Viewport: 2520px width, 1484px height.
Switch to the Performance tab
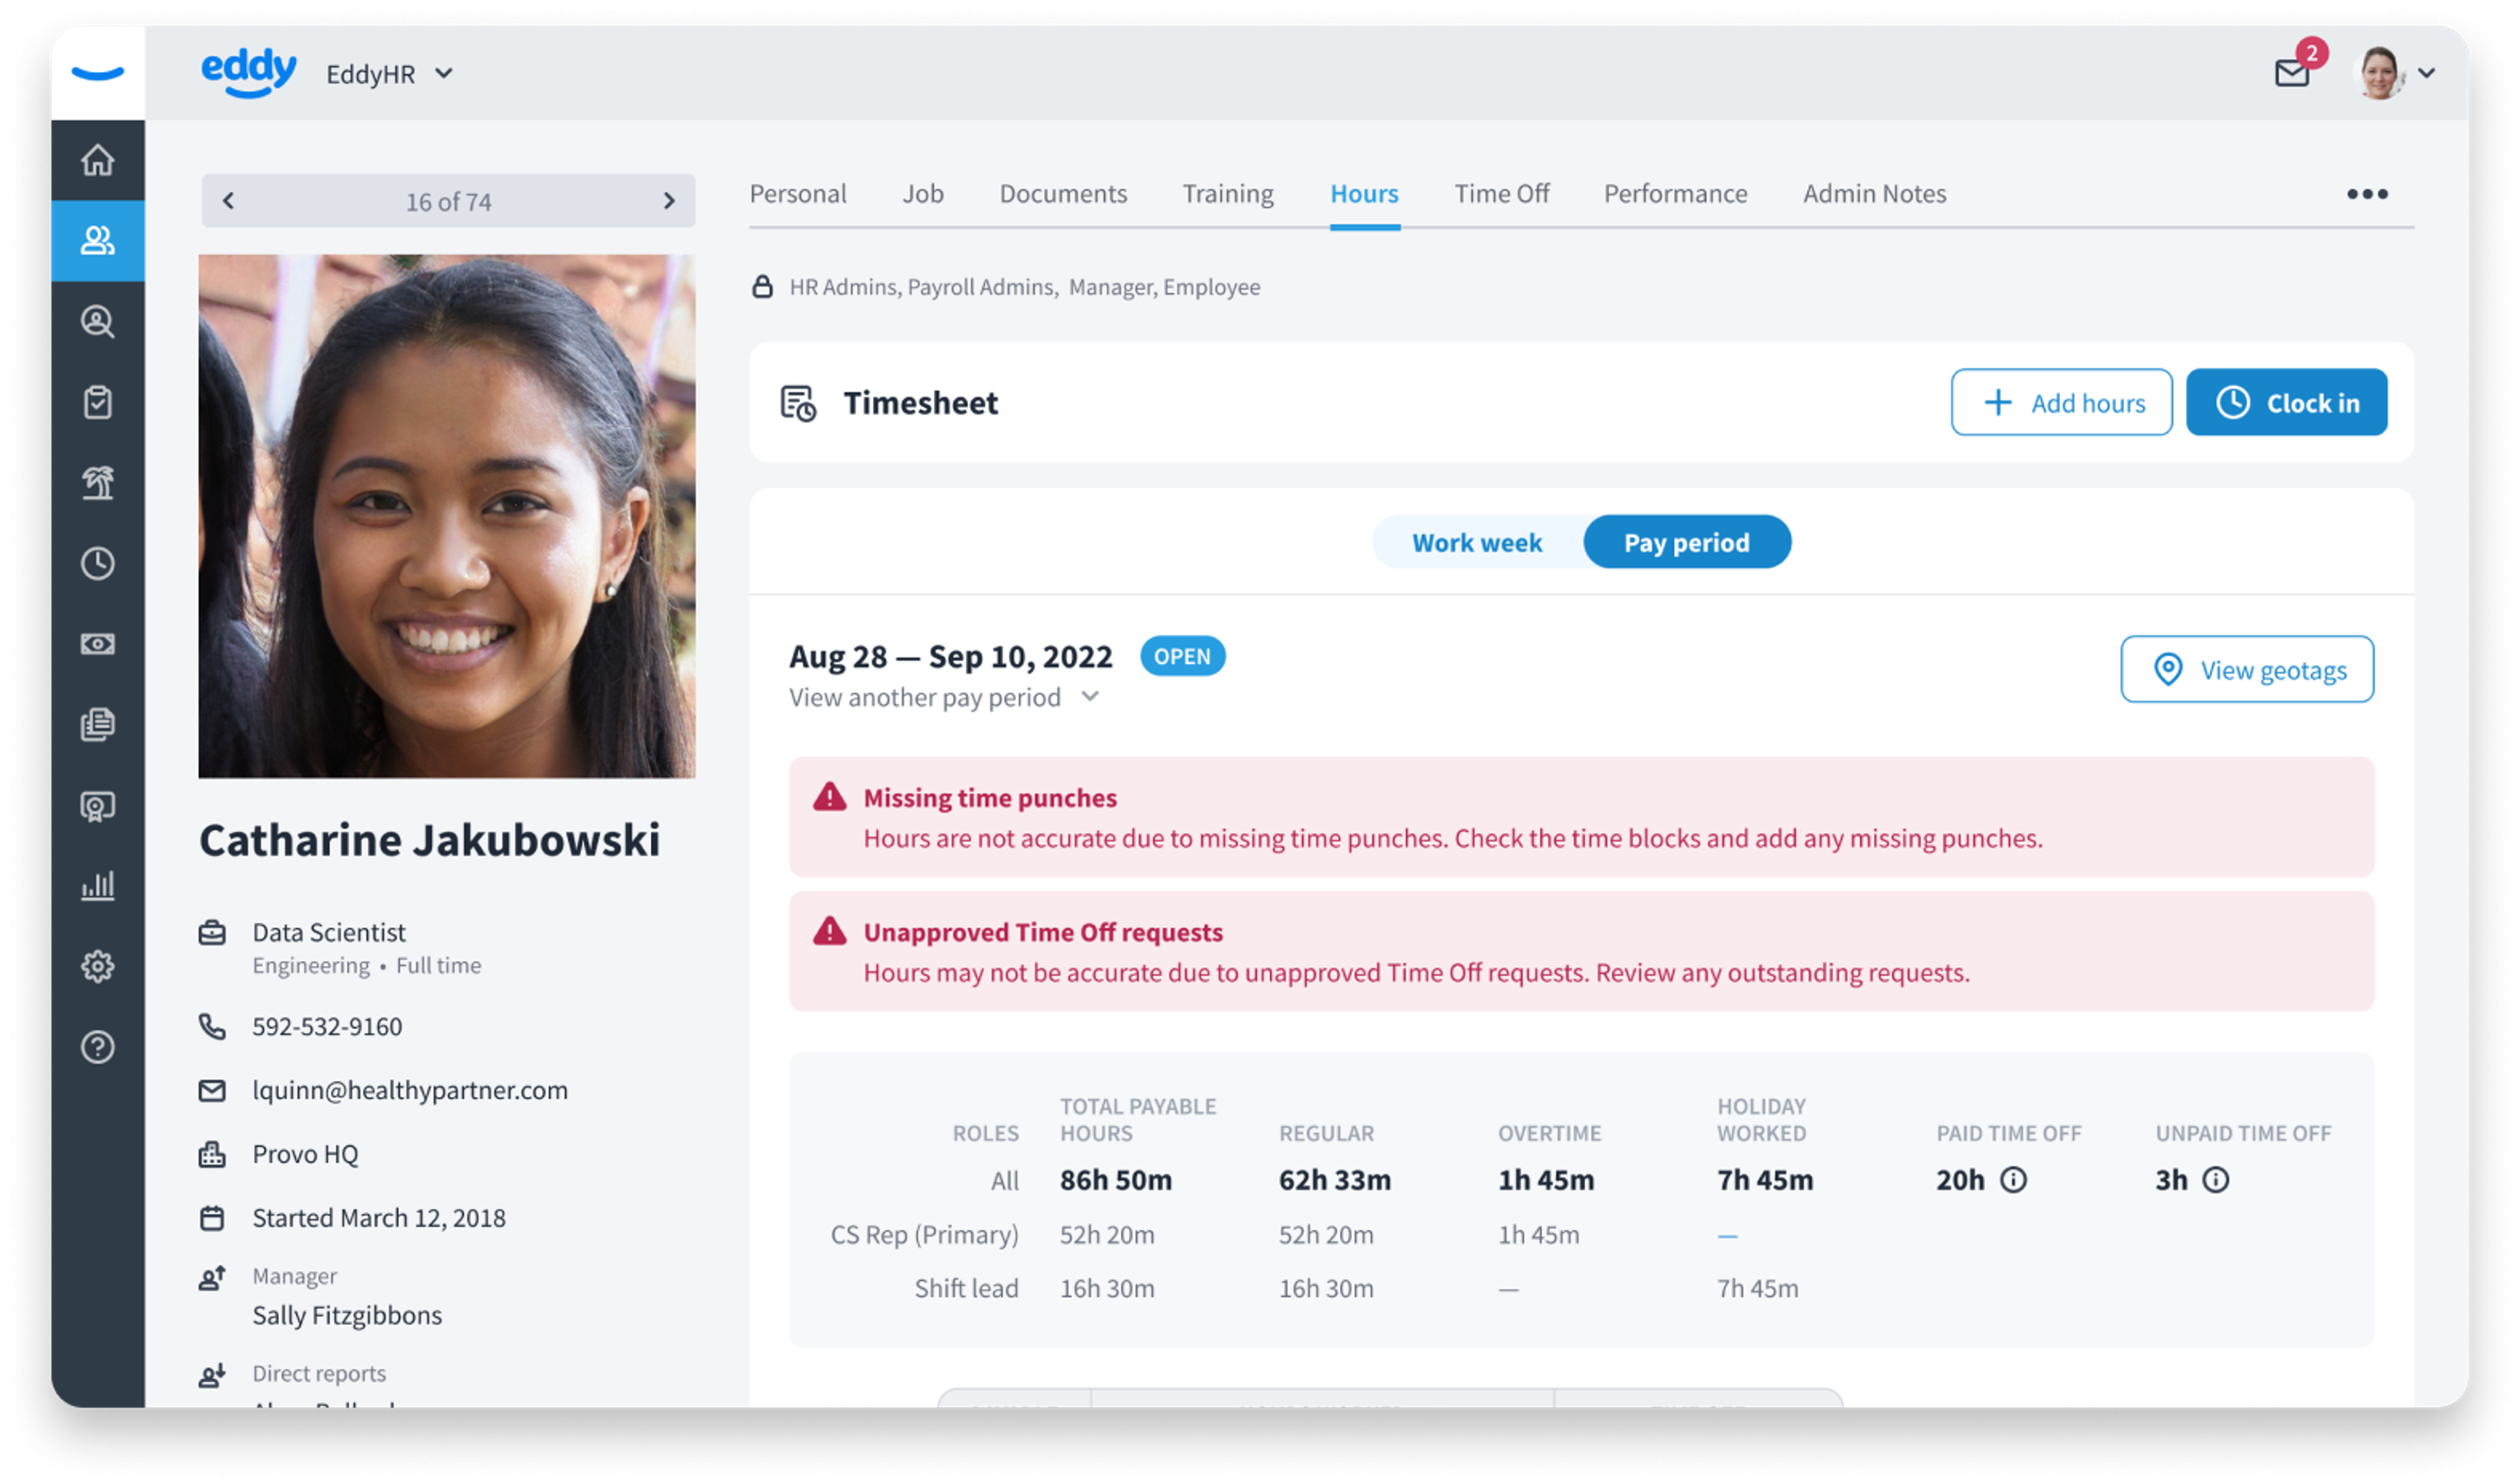tap(1675, 194)
